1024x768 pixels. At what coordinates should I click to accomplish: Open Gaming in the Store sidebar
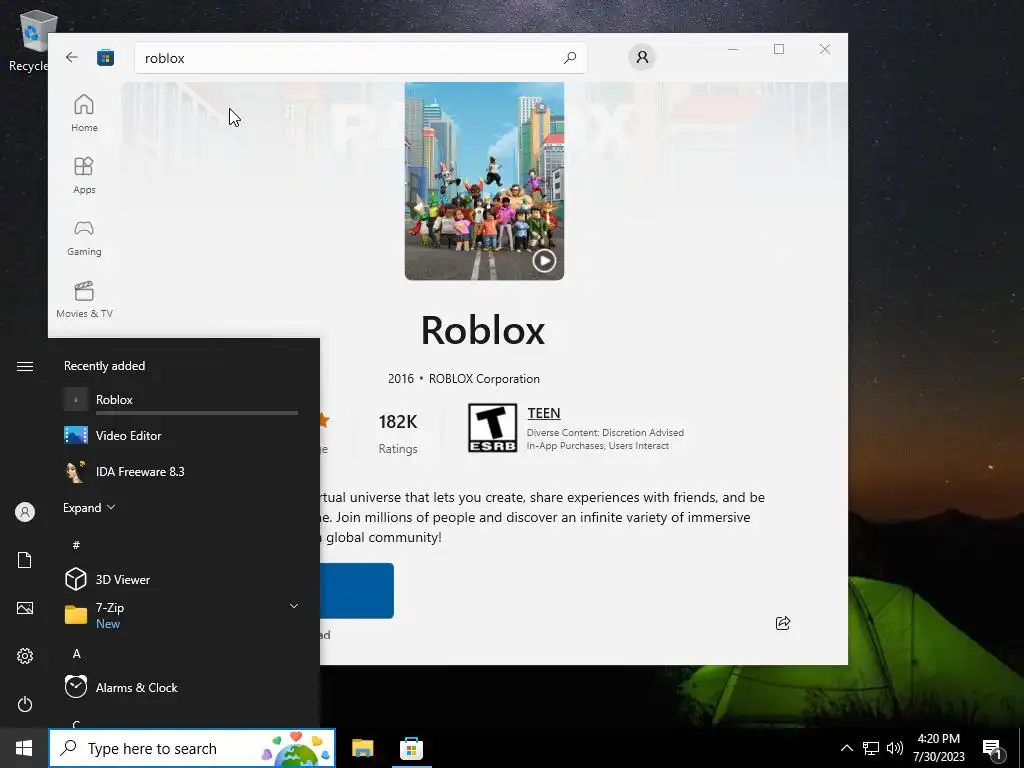pyautogui.click(x=84, y=238)
